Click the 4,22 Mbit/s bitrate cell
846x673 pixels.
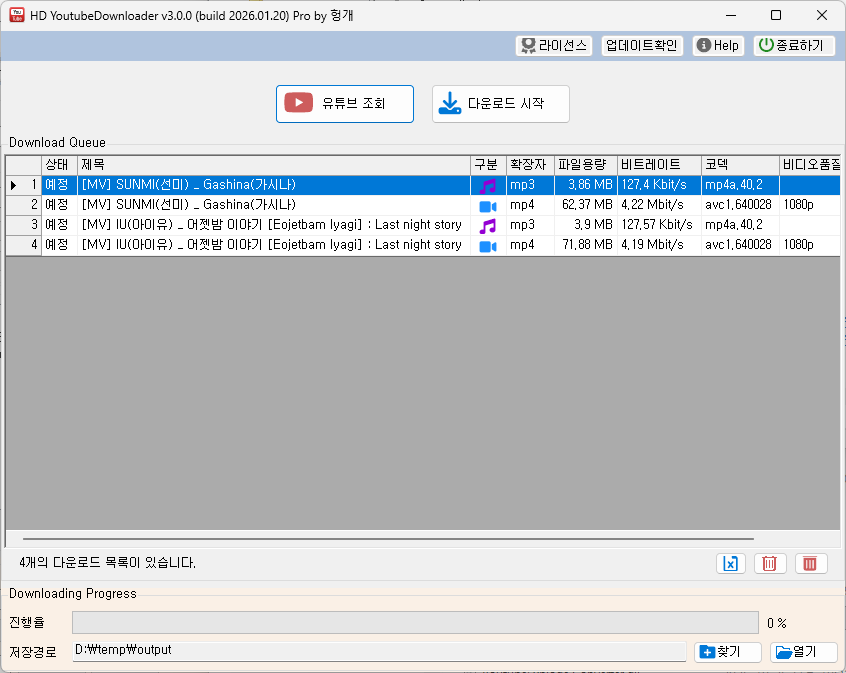click(659, 205)
